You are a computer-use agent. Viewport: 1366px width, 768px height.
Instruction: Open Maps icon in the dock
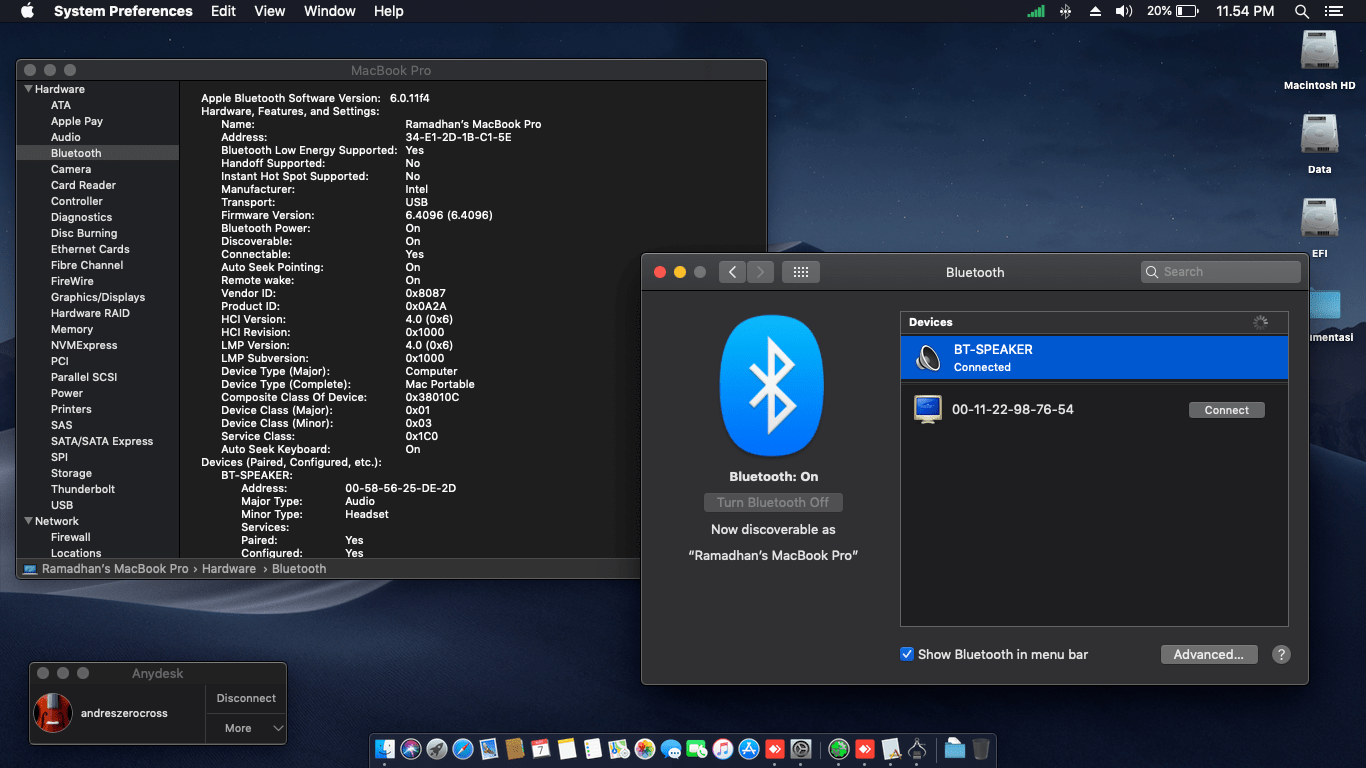pyautogui.click(x=619, y=748)
